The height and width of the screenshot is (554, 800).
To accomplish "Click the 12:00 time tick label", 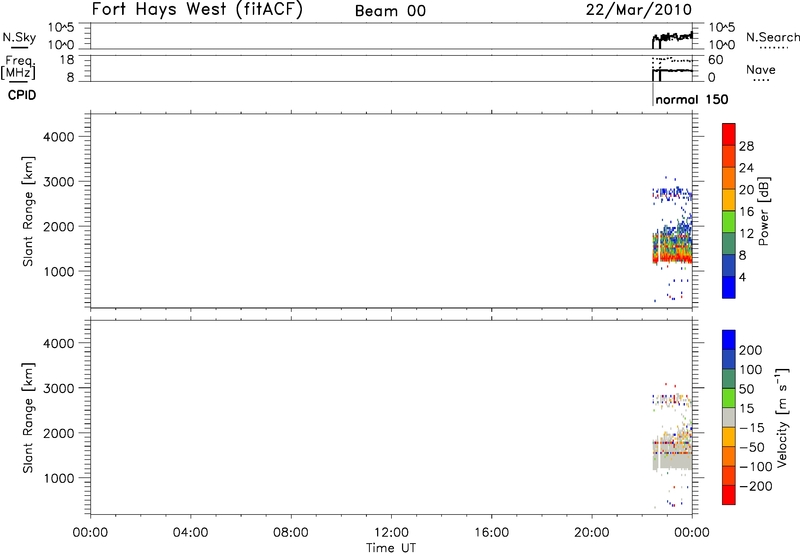I will (391, 533).
